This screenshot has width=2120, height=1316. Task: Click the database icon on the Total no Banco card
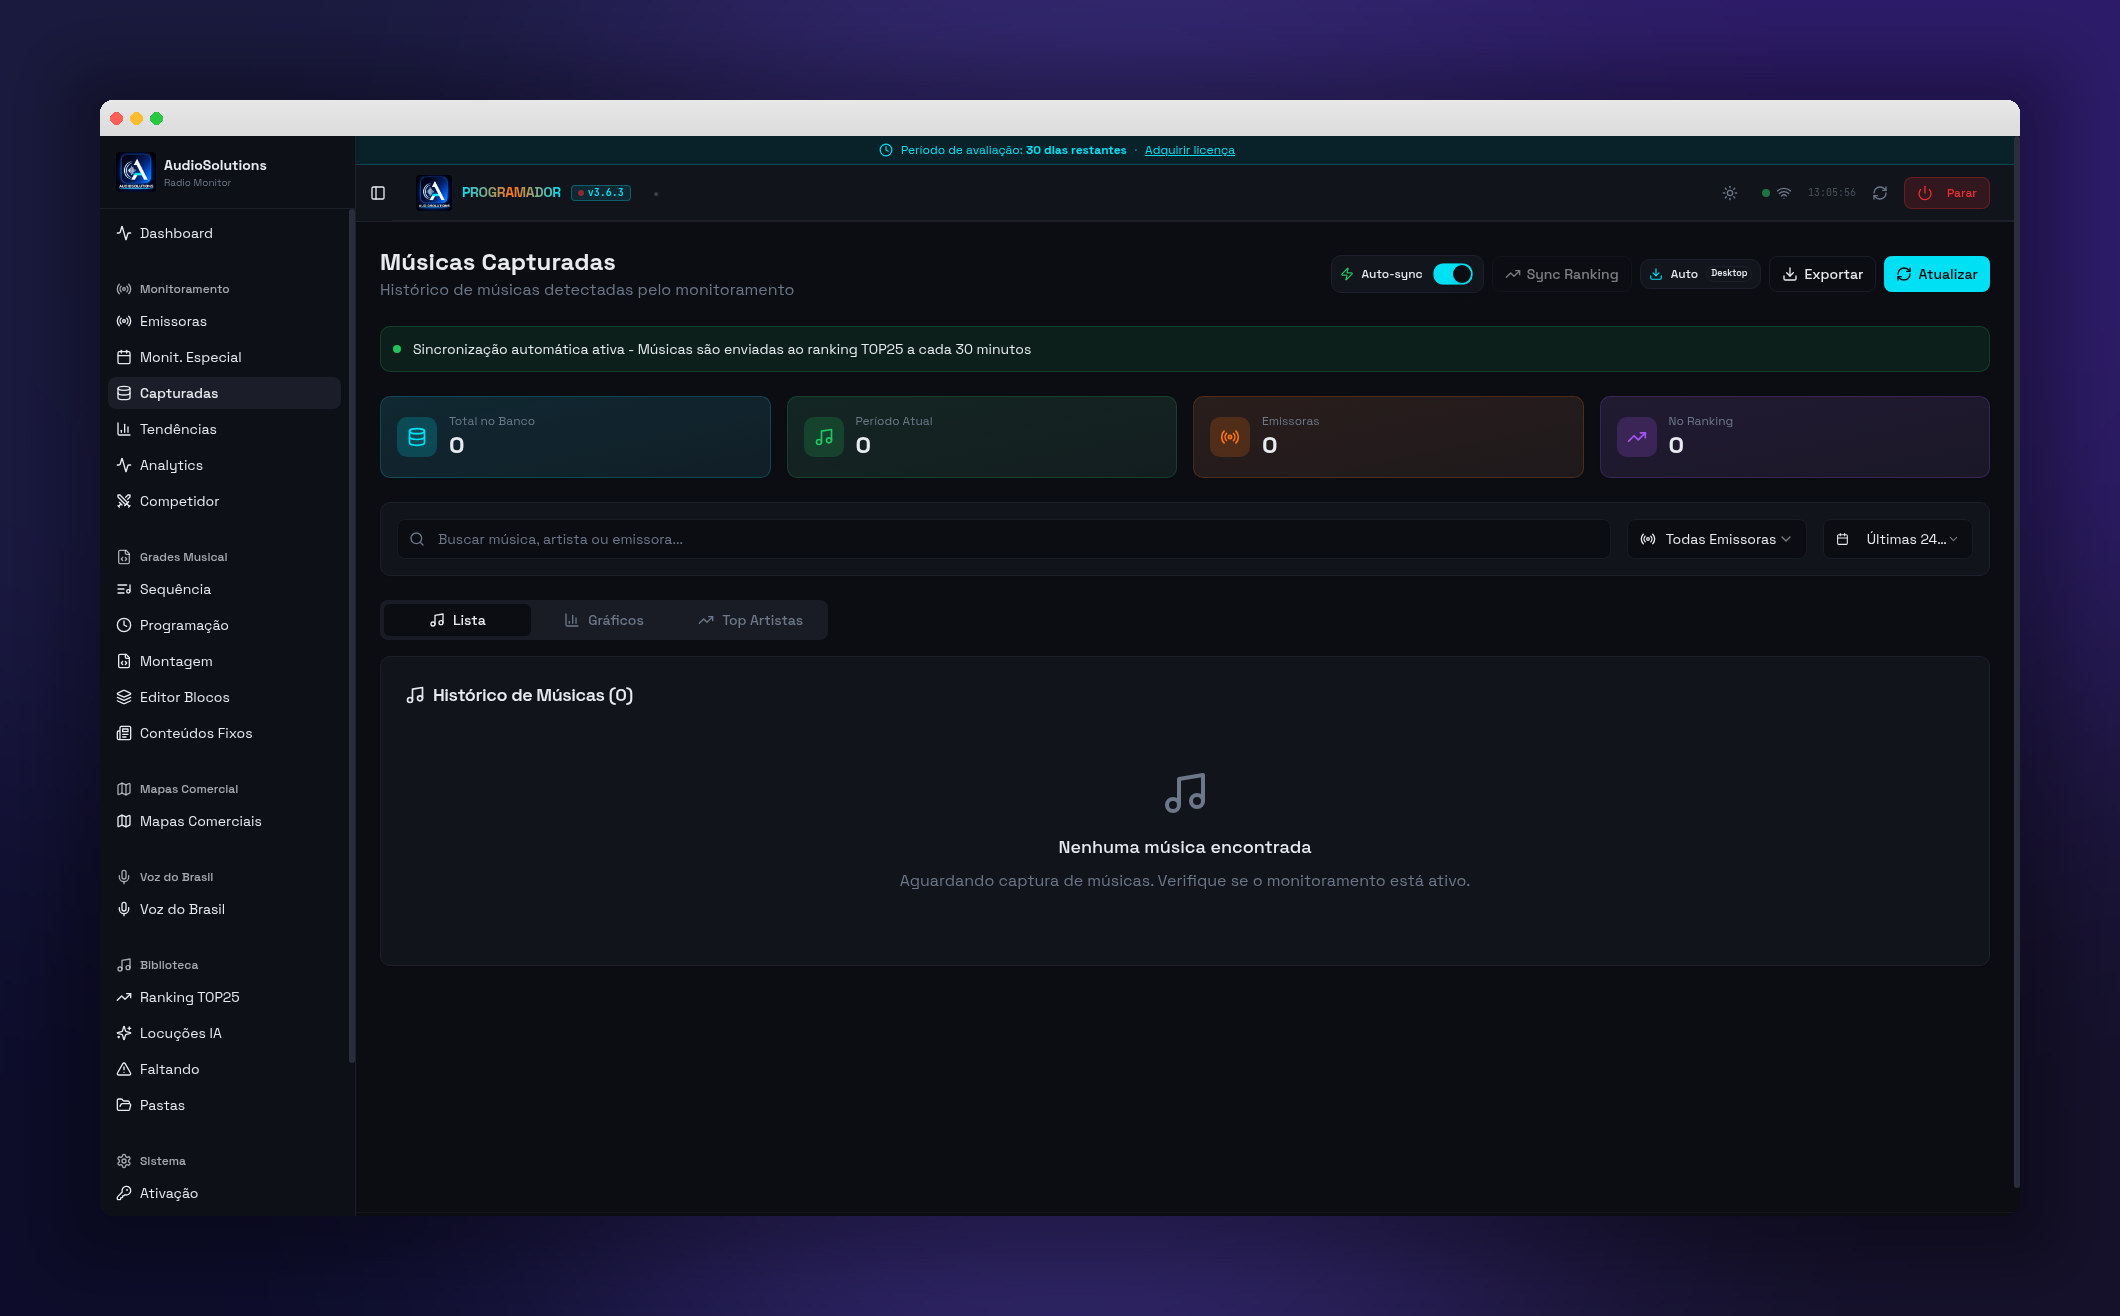(x=417, y=437)
